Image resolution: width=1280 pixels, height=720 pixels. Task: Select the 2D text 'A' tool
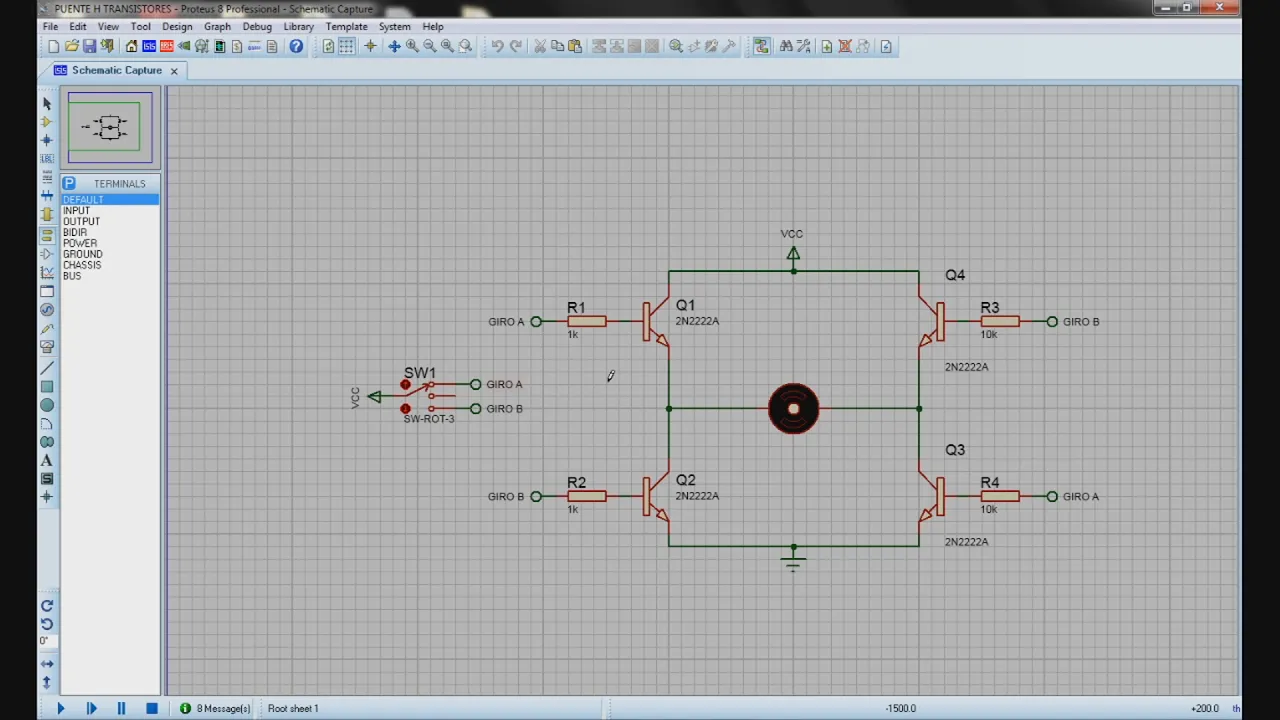coord(47,461)
